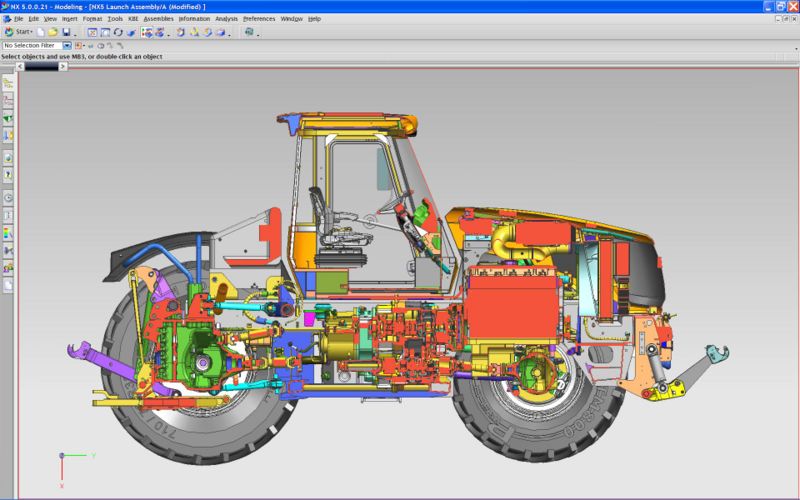Click the Insert menu

(x=69, y=18)
